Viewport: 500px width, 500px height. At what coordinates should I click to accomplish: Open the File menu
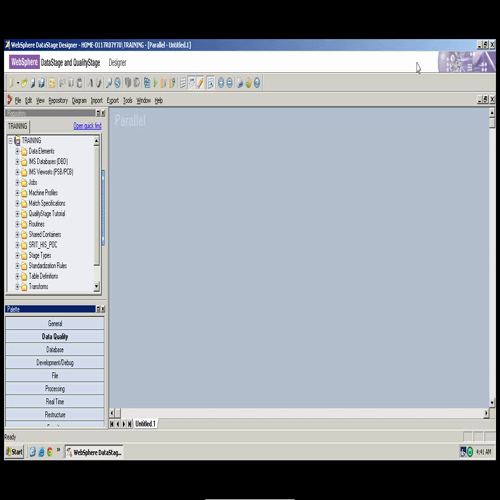[18, 100]
